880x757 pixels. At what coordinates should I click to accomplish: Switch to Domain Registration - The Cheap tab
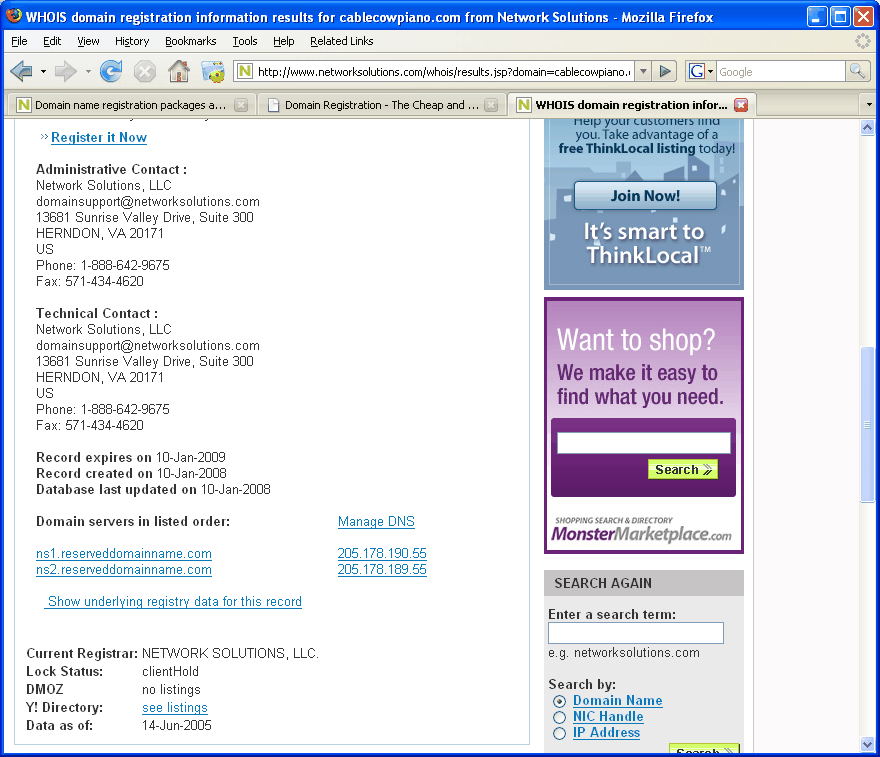coord(381,105)
